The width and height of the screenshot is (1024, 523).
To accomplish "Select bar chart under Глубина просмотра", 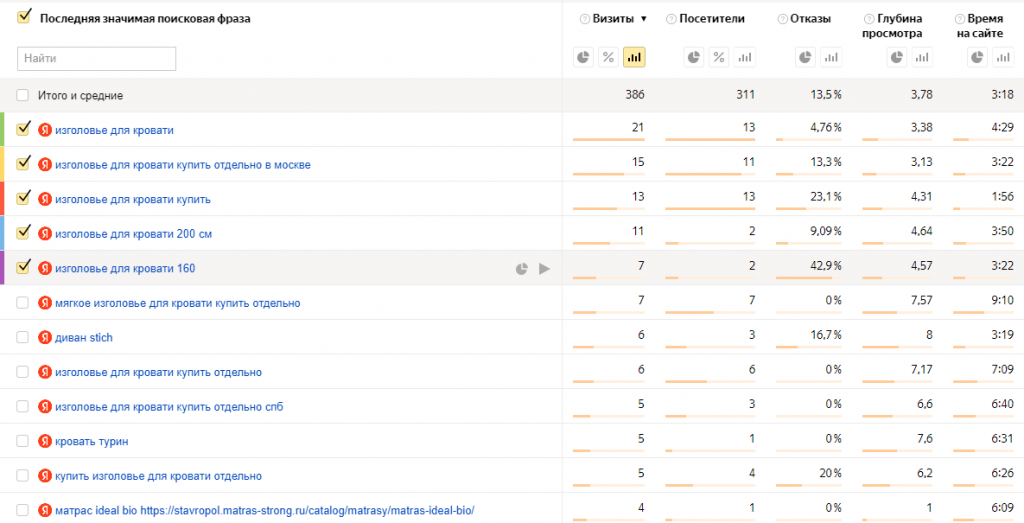I will 921,57.
